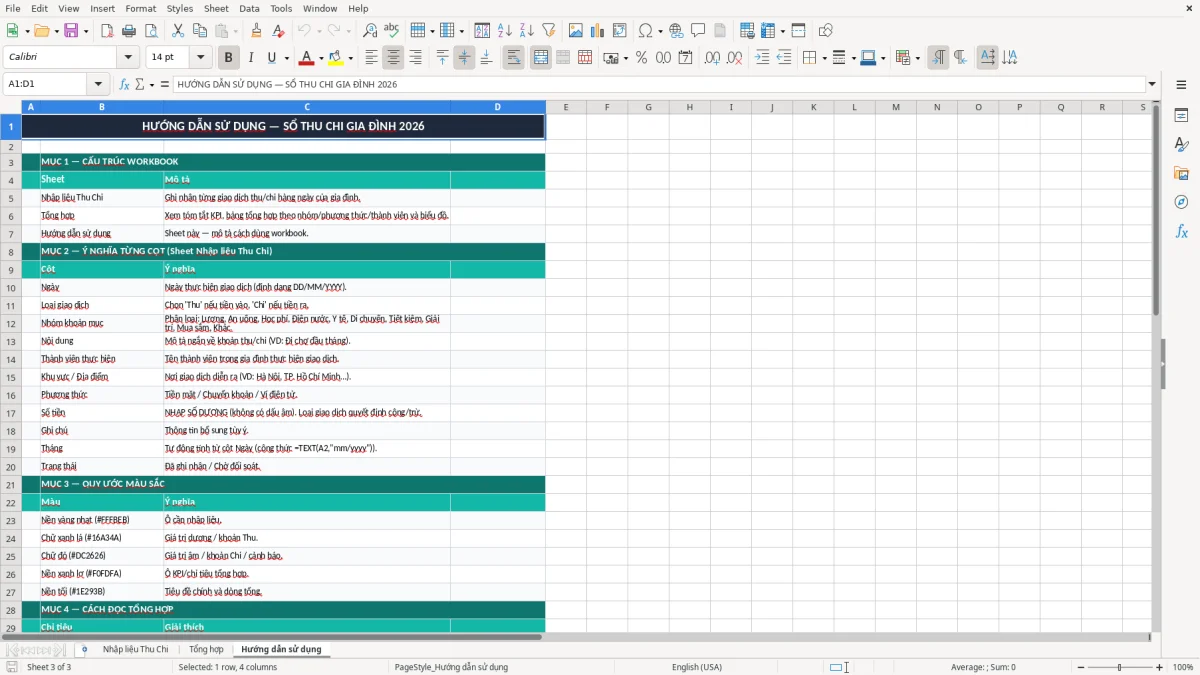1200x675 pixels.
Task: Click the Copy icon
Action: (x=200, y=31)
